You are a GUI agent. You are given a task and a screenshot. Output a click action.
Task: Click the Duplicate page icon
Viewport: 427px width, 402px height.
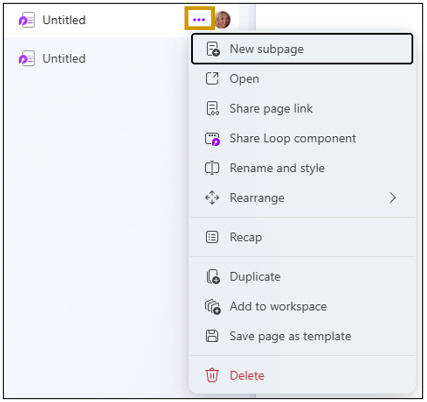(x=213, y=277)
